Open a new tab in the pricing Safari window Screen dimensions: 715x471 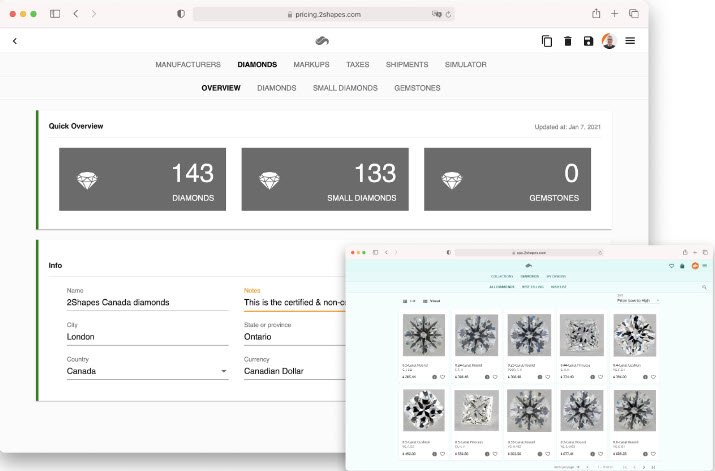614,14
